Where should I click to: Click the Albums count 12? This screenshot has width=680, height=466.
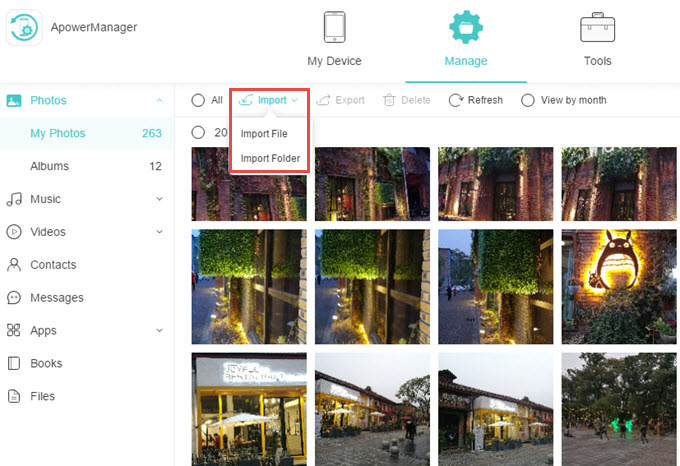[155, 166]
